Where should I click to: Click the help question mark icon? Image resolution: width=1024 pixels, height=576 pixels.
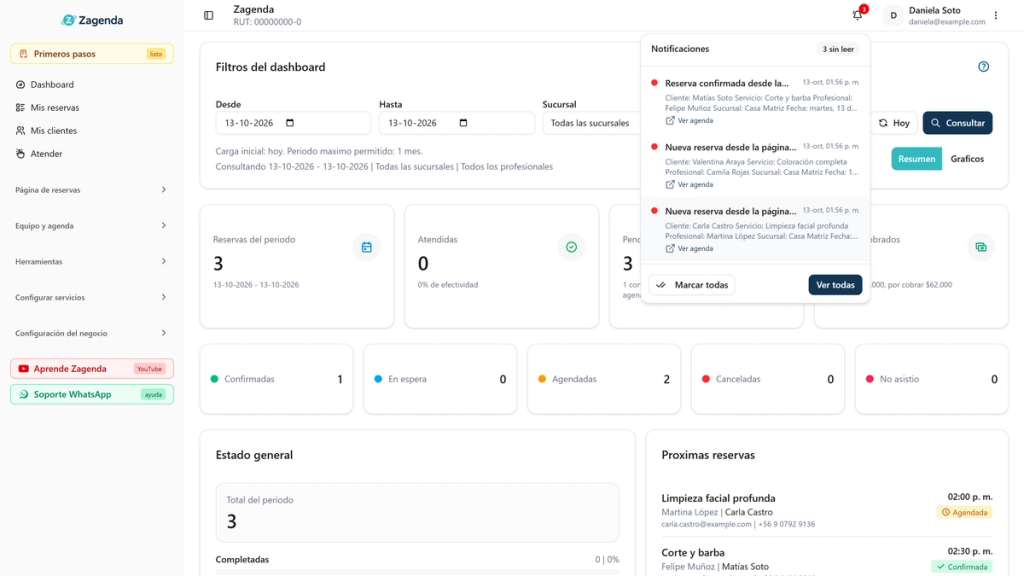984,67
